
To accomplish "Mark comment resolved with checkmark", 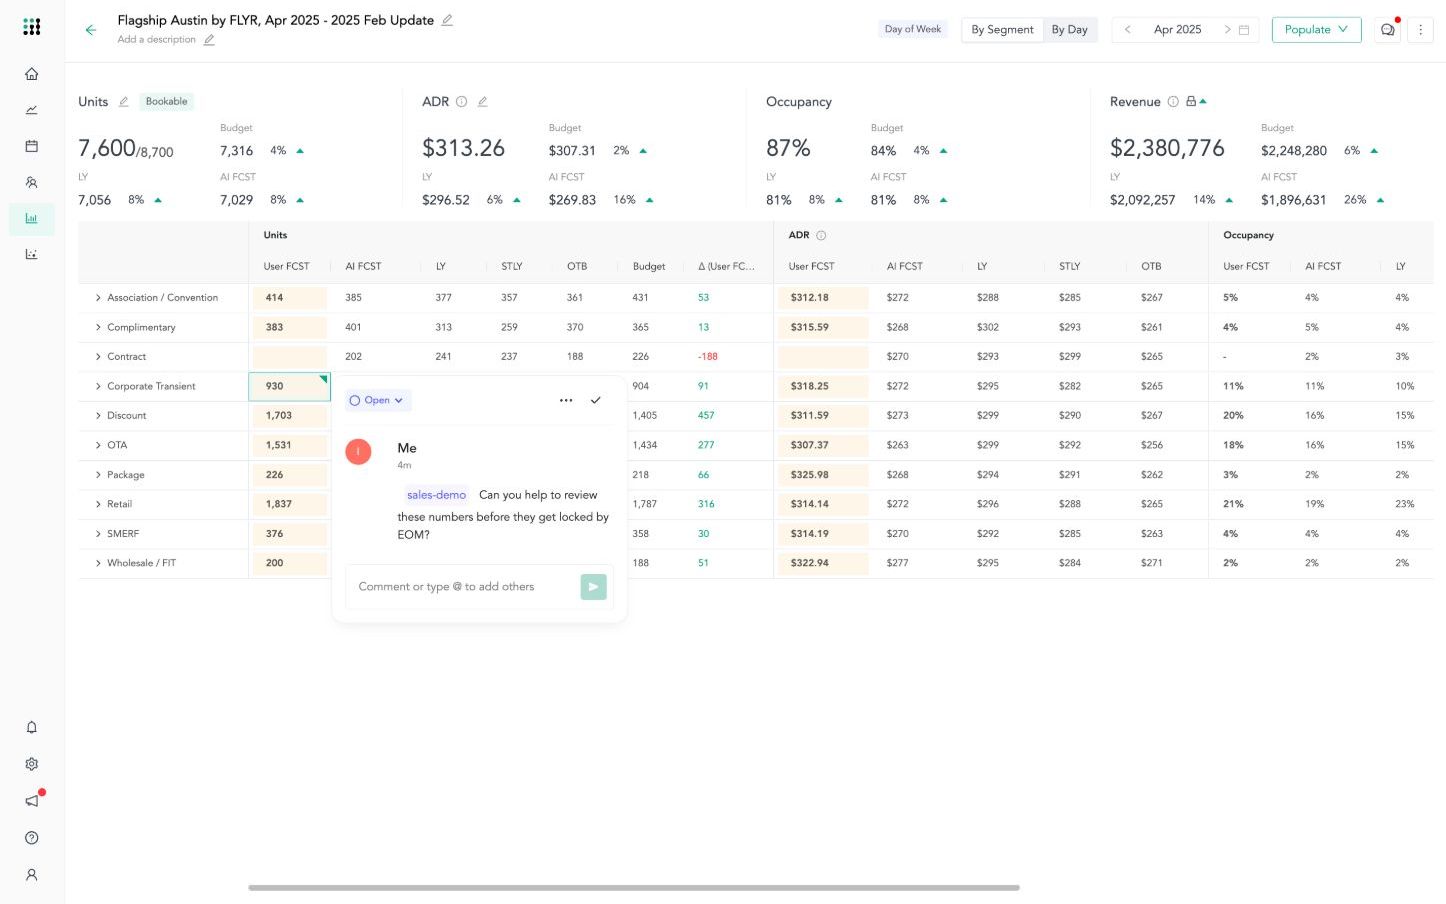I will click(595, 400).
